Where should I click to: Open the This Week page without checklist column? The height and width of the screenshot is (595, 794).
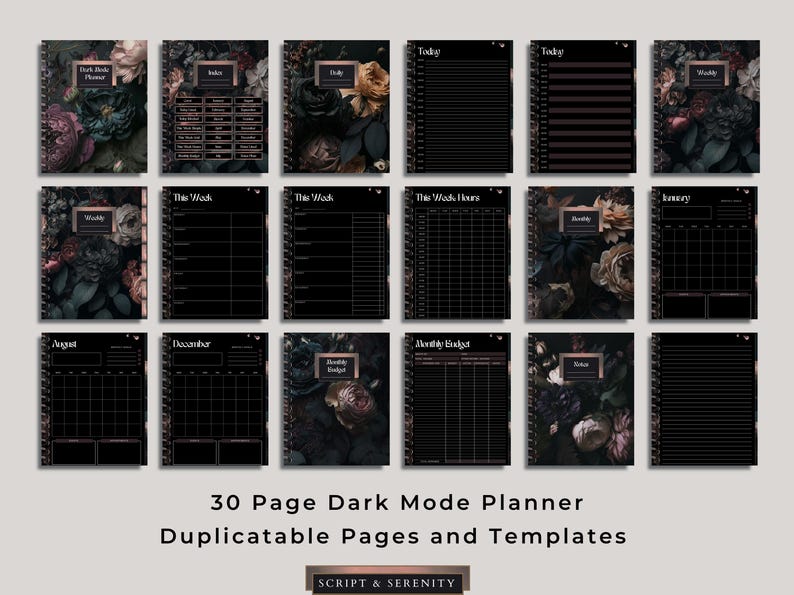pyautogui.click(x=215, y=253)
